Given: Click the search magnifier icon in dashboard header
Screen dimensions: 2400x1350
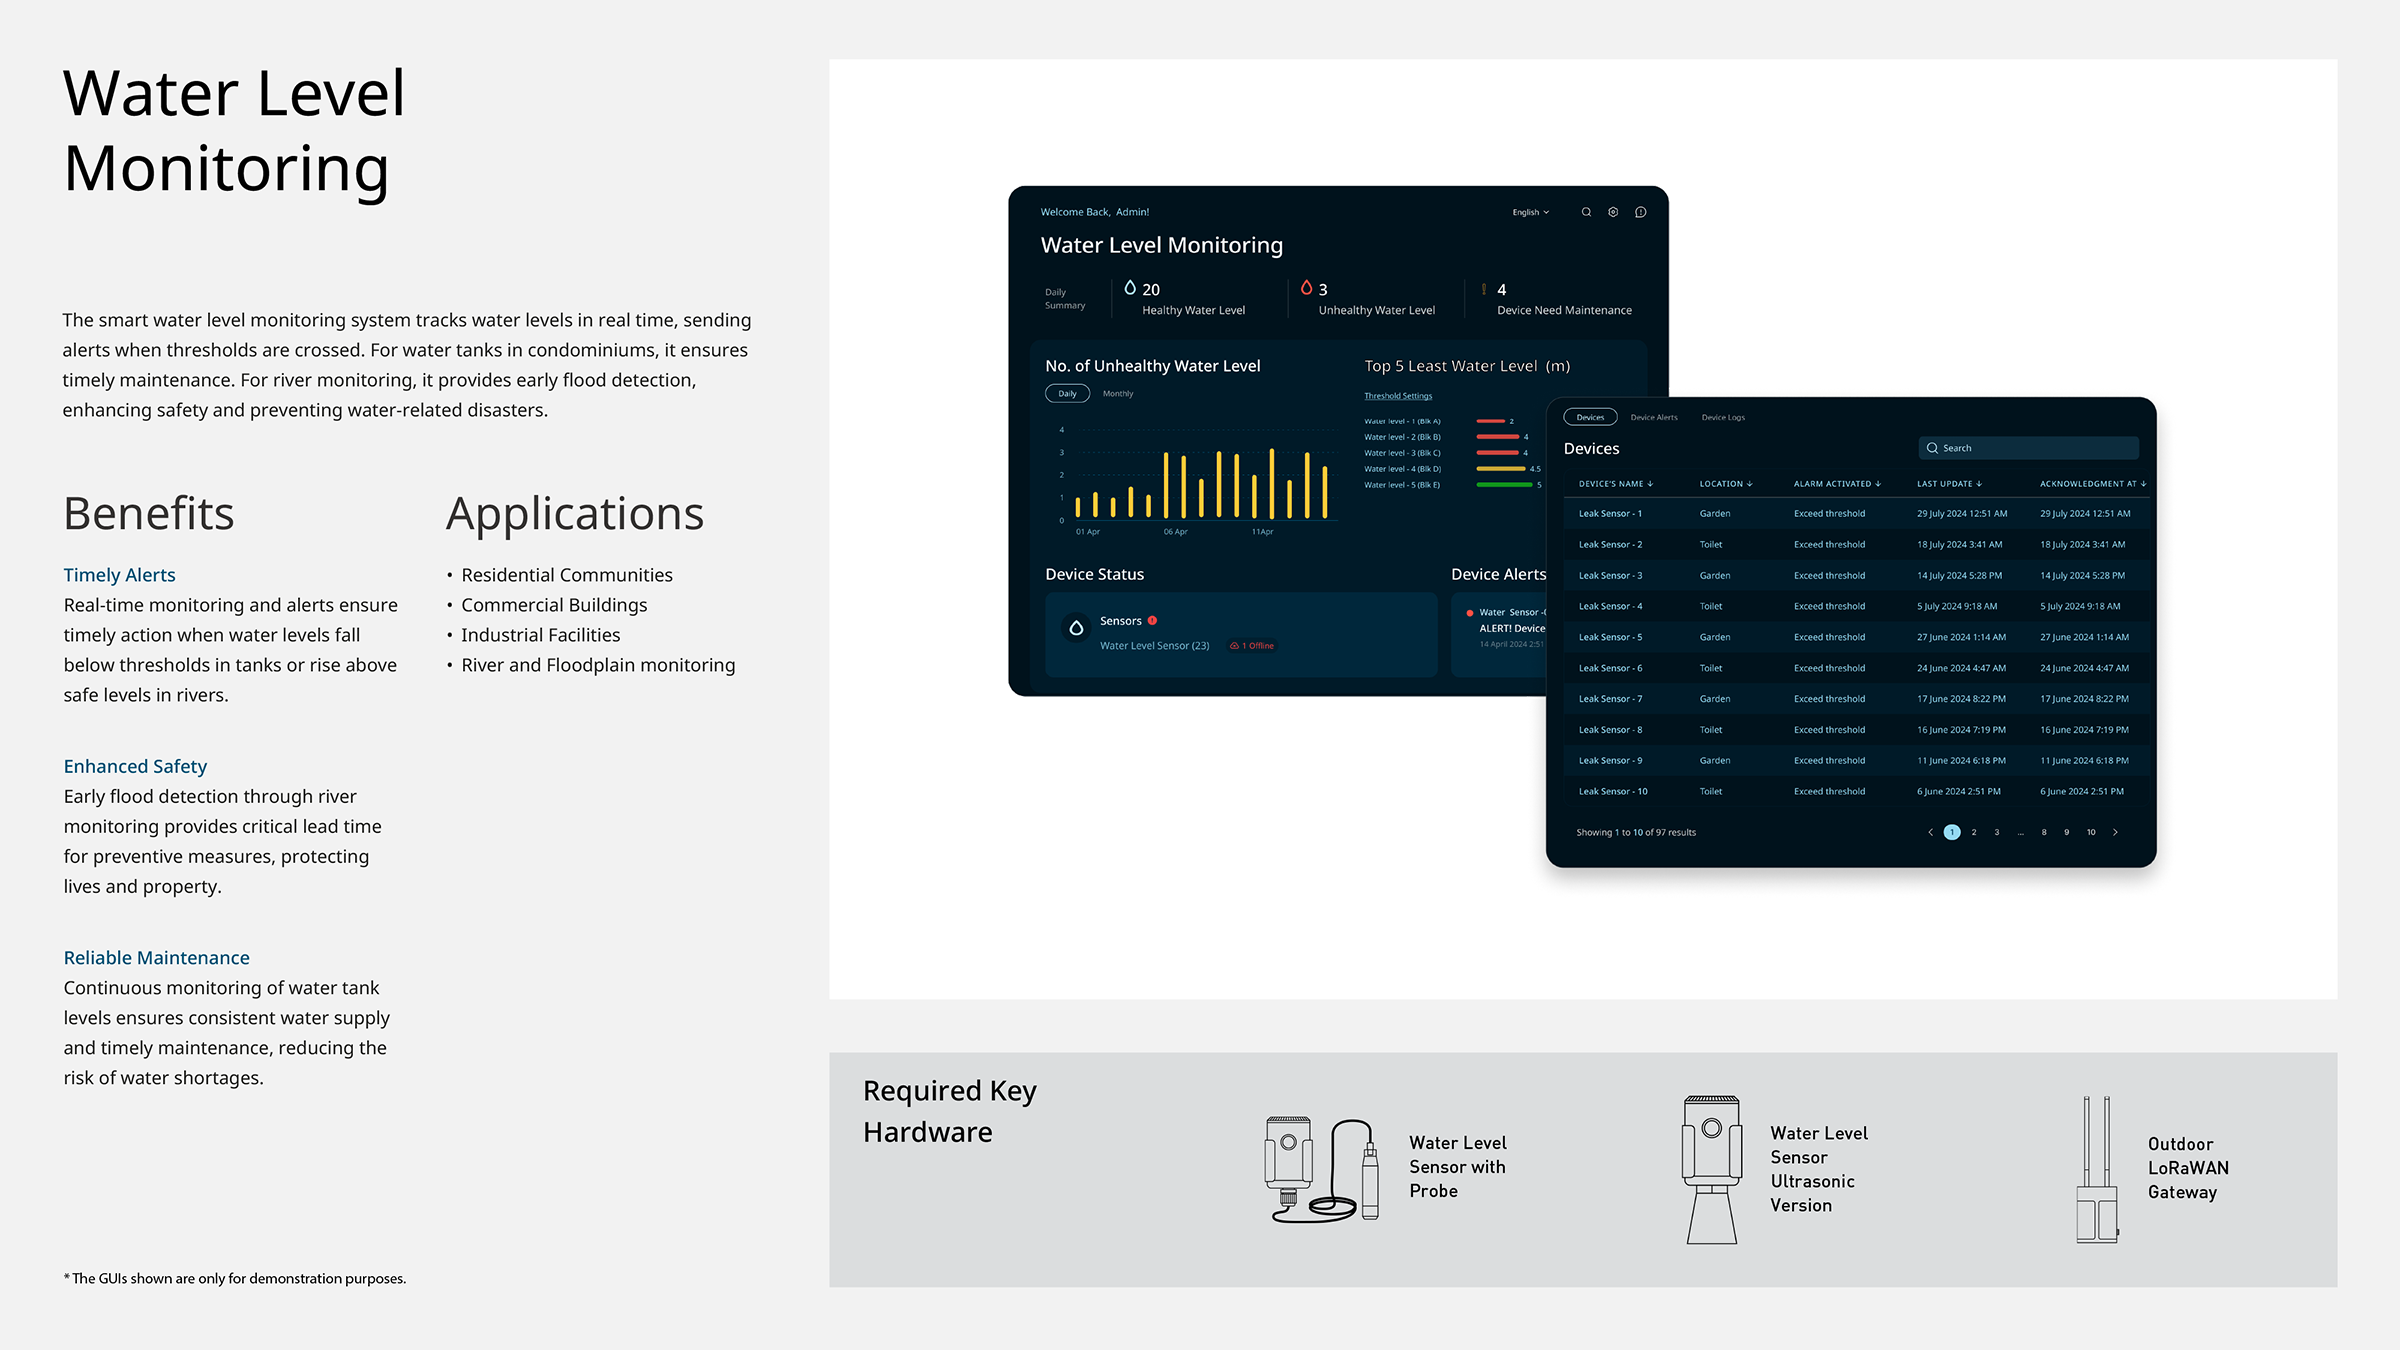Looking at the screenshot, I should pyautogui.click(x=1586, y=212).
